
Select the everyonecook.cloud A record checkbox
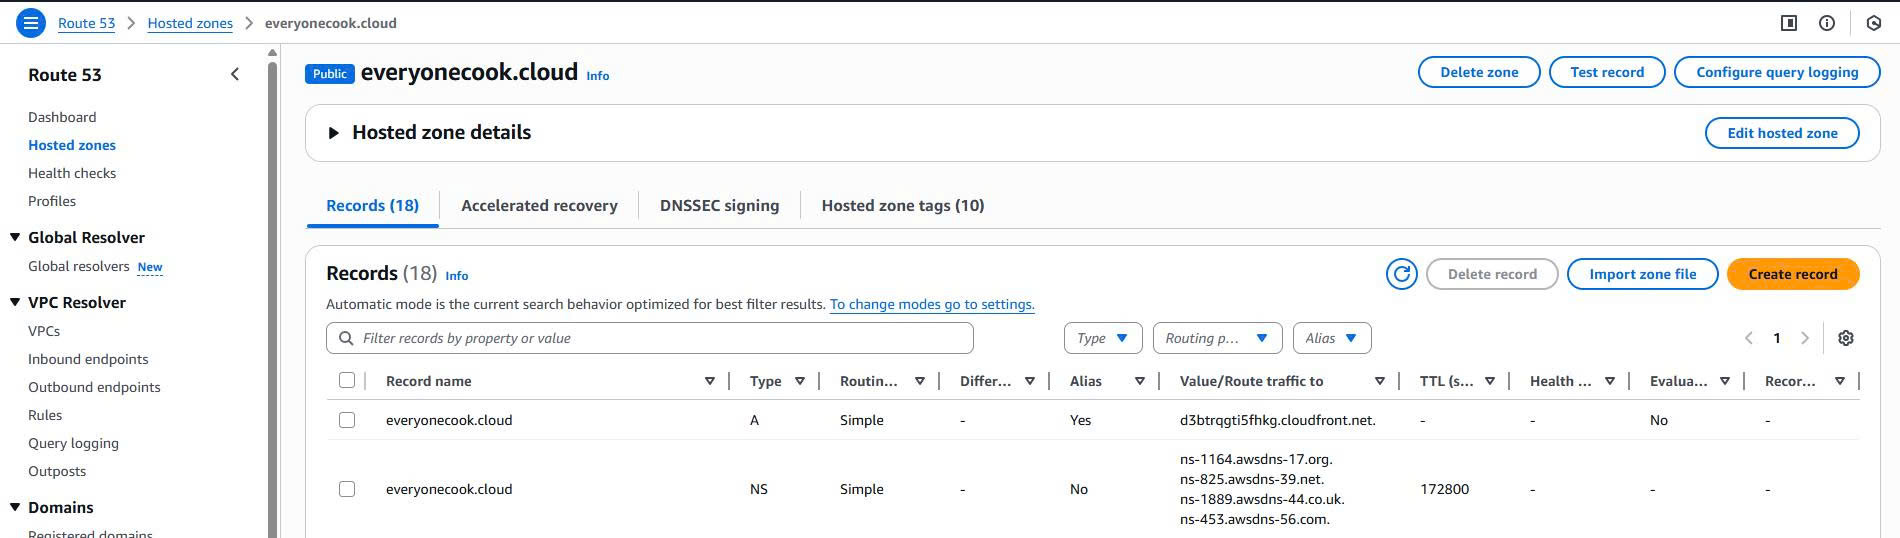347,420
